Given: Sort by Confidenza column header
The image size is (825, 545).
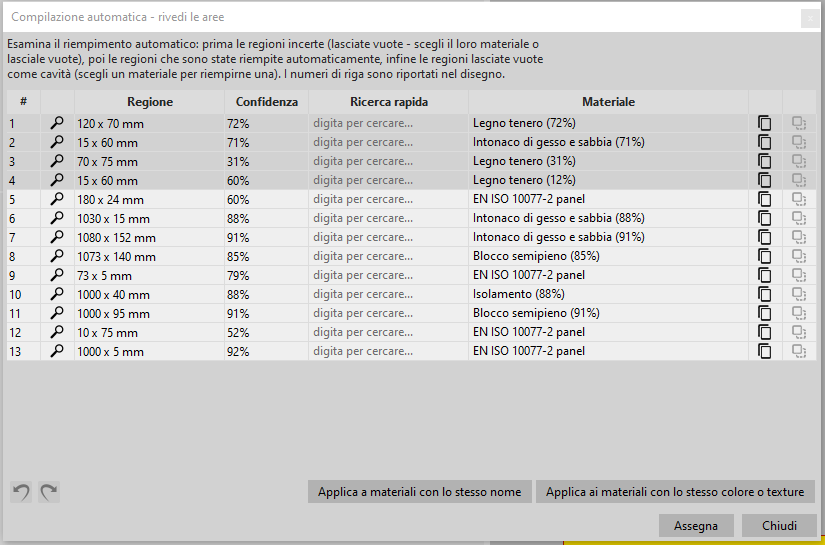Looking at the screenshot, I should point(266,102).
